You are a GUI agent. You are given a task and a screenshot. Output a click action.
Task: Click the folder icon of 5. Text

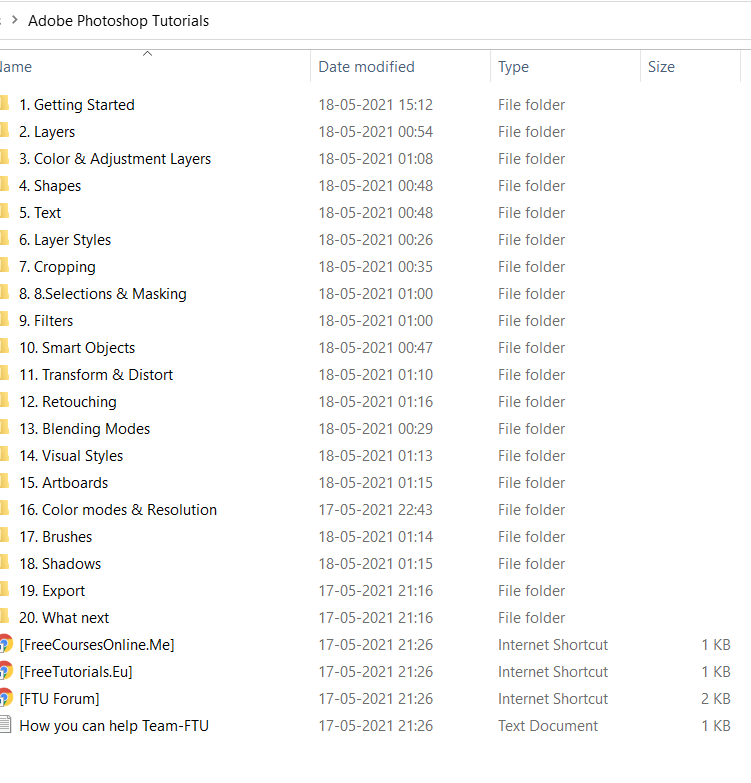4,211
